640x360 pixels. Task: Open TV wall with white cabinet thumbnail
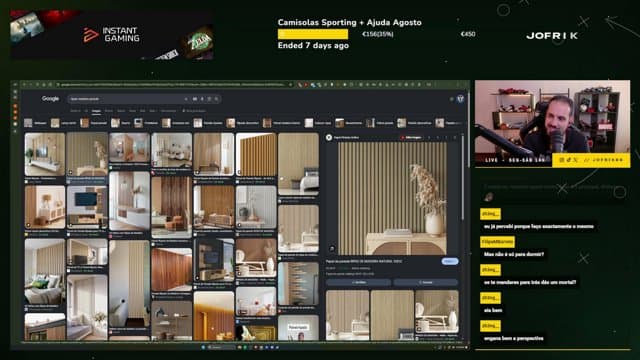45,154
